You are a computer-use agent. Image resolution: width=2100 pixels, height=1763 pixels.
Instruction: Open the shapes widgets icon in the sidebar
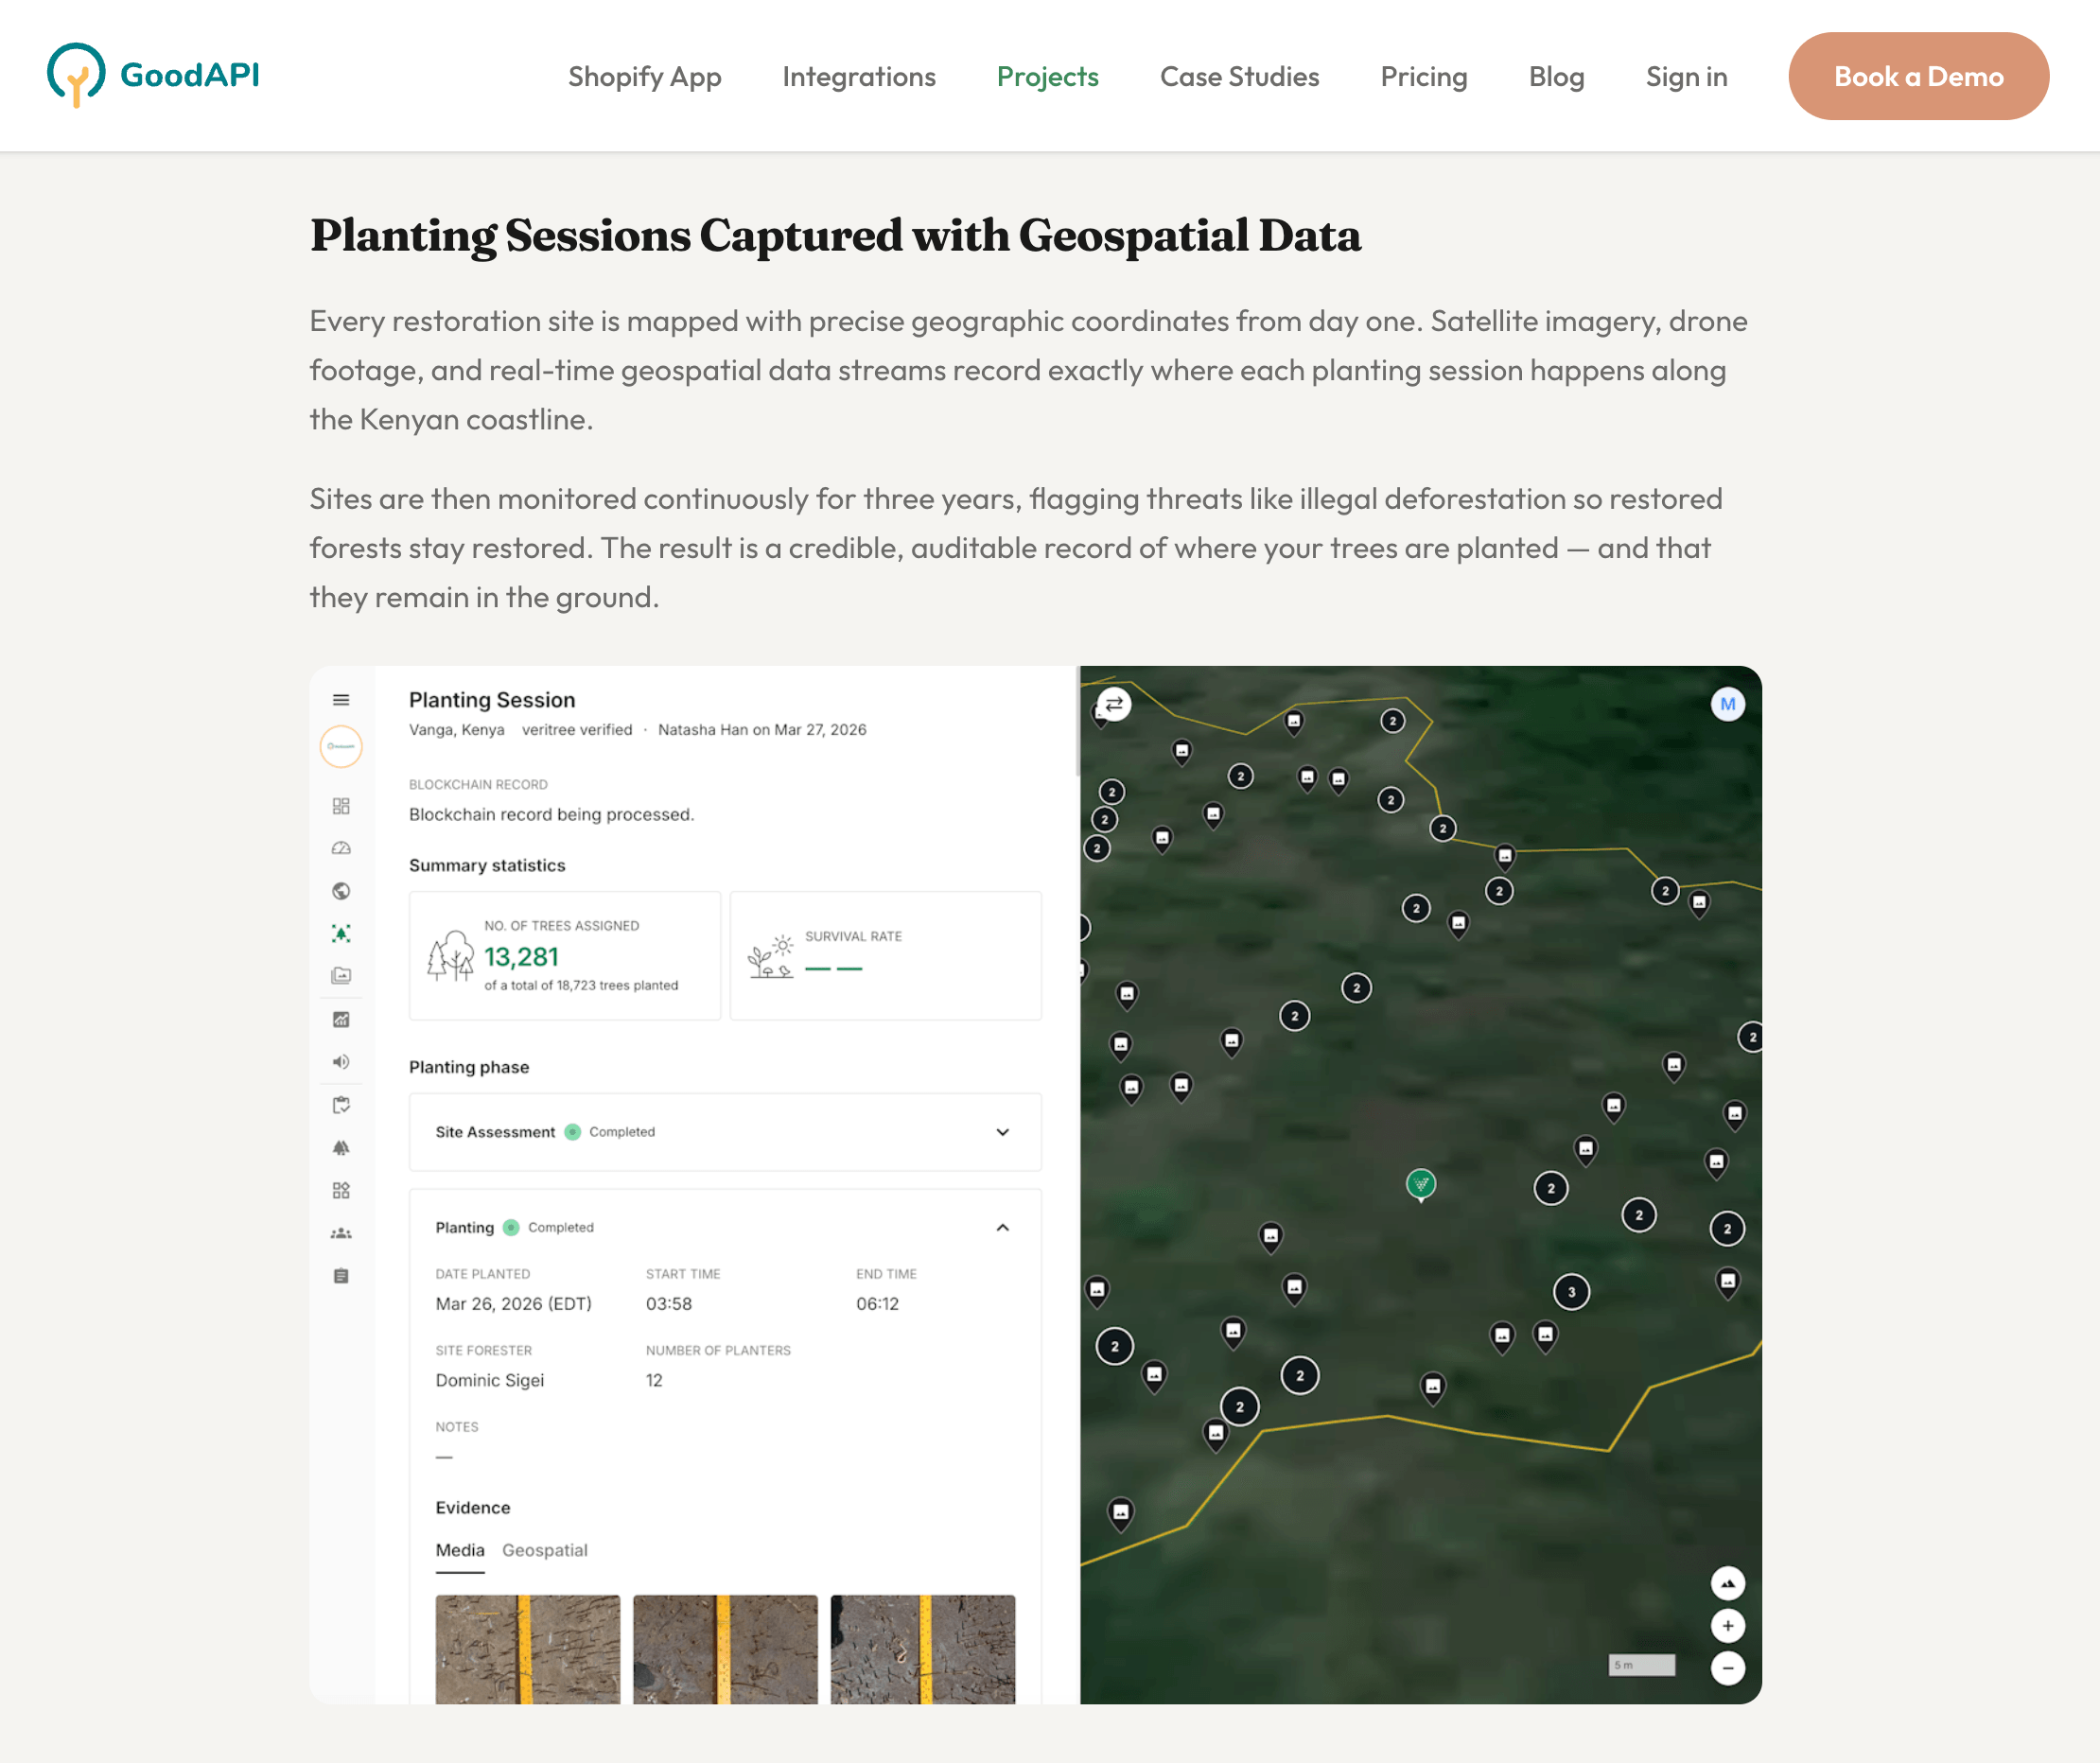tap(341, 1190)
